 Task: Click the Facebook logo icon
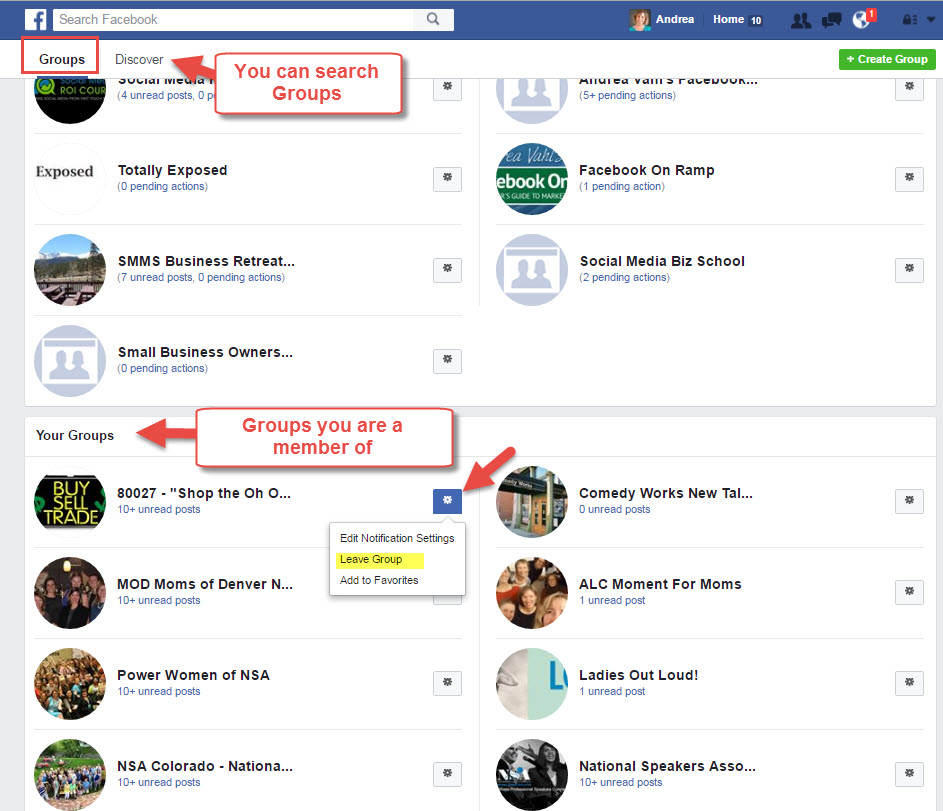[36, 19]
